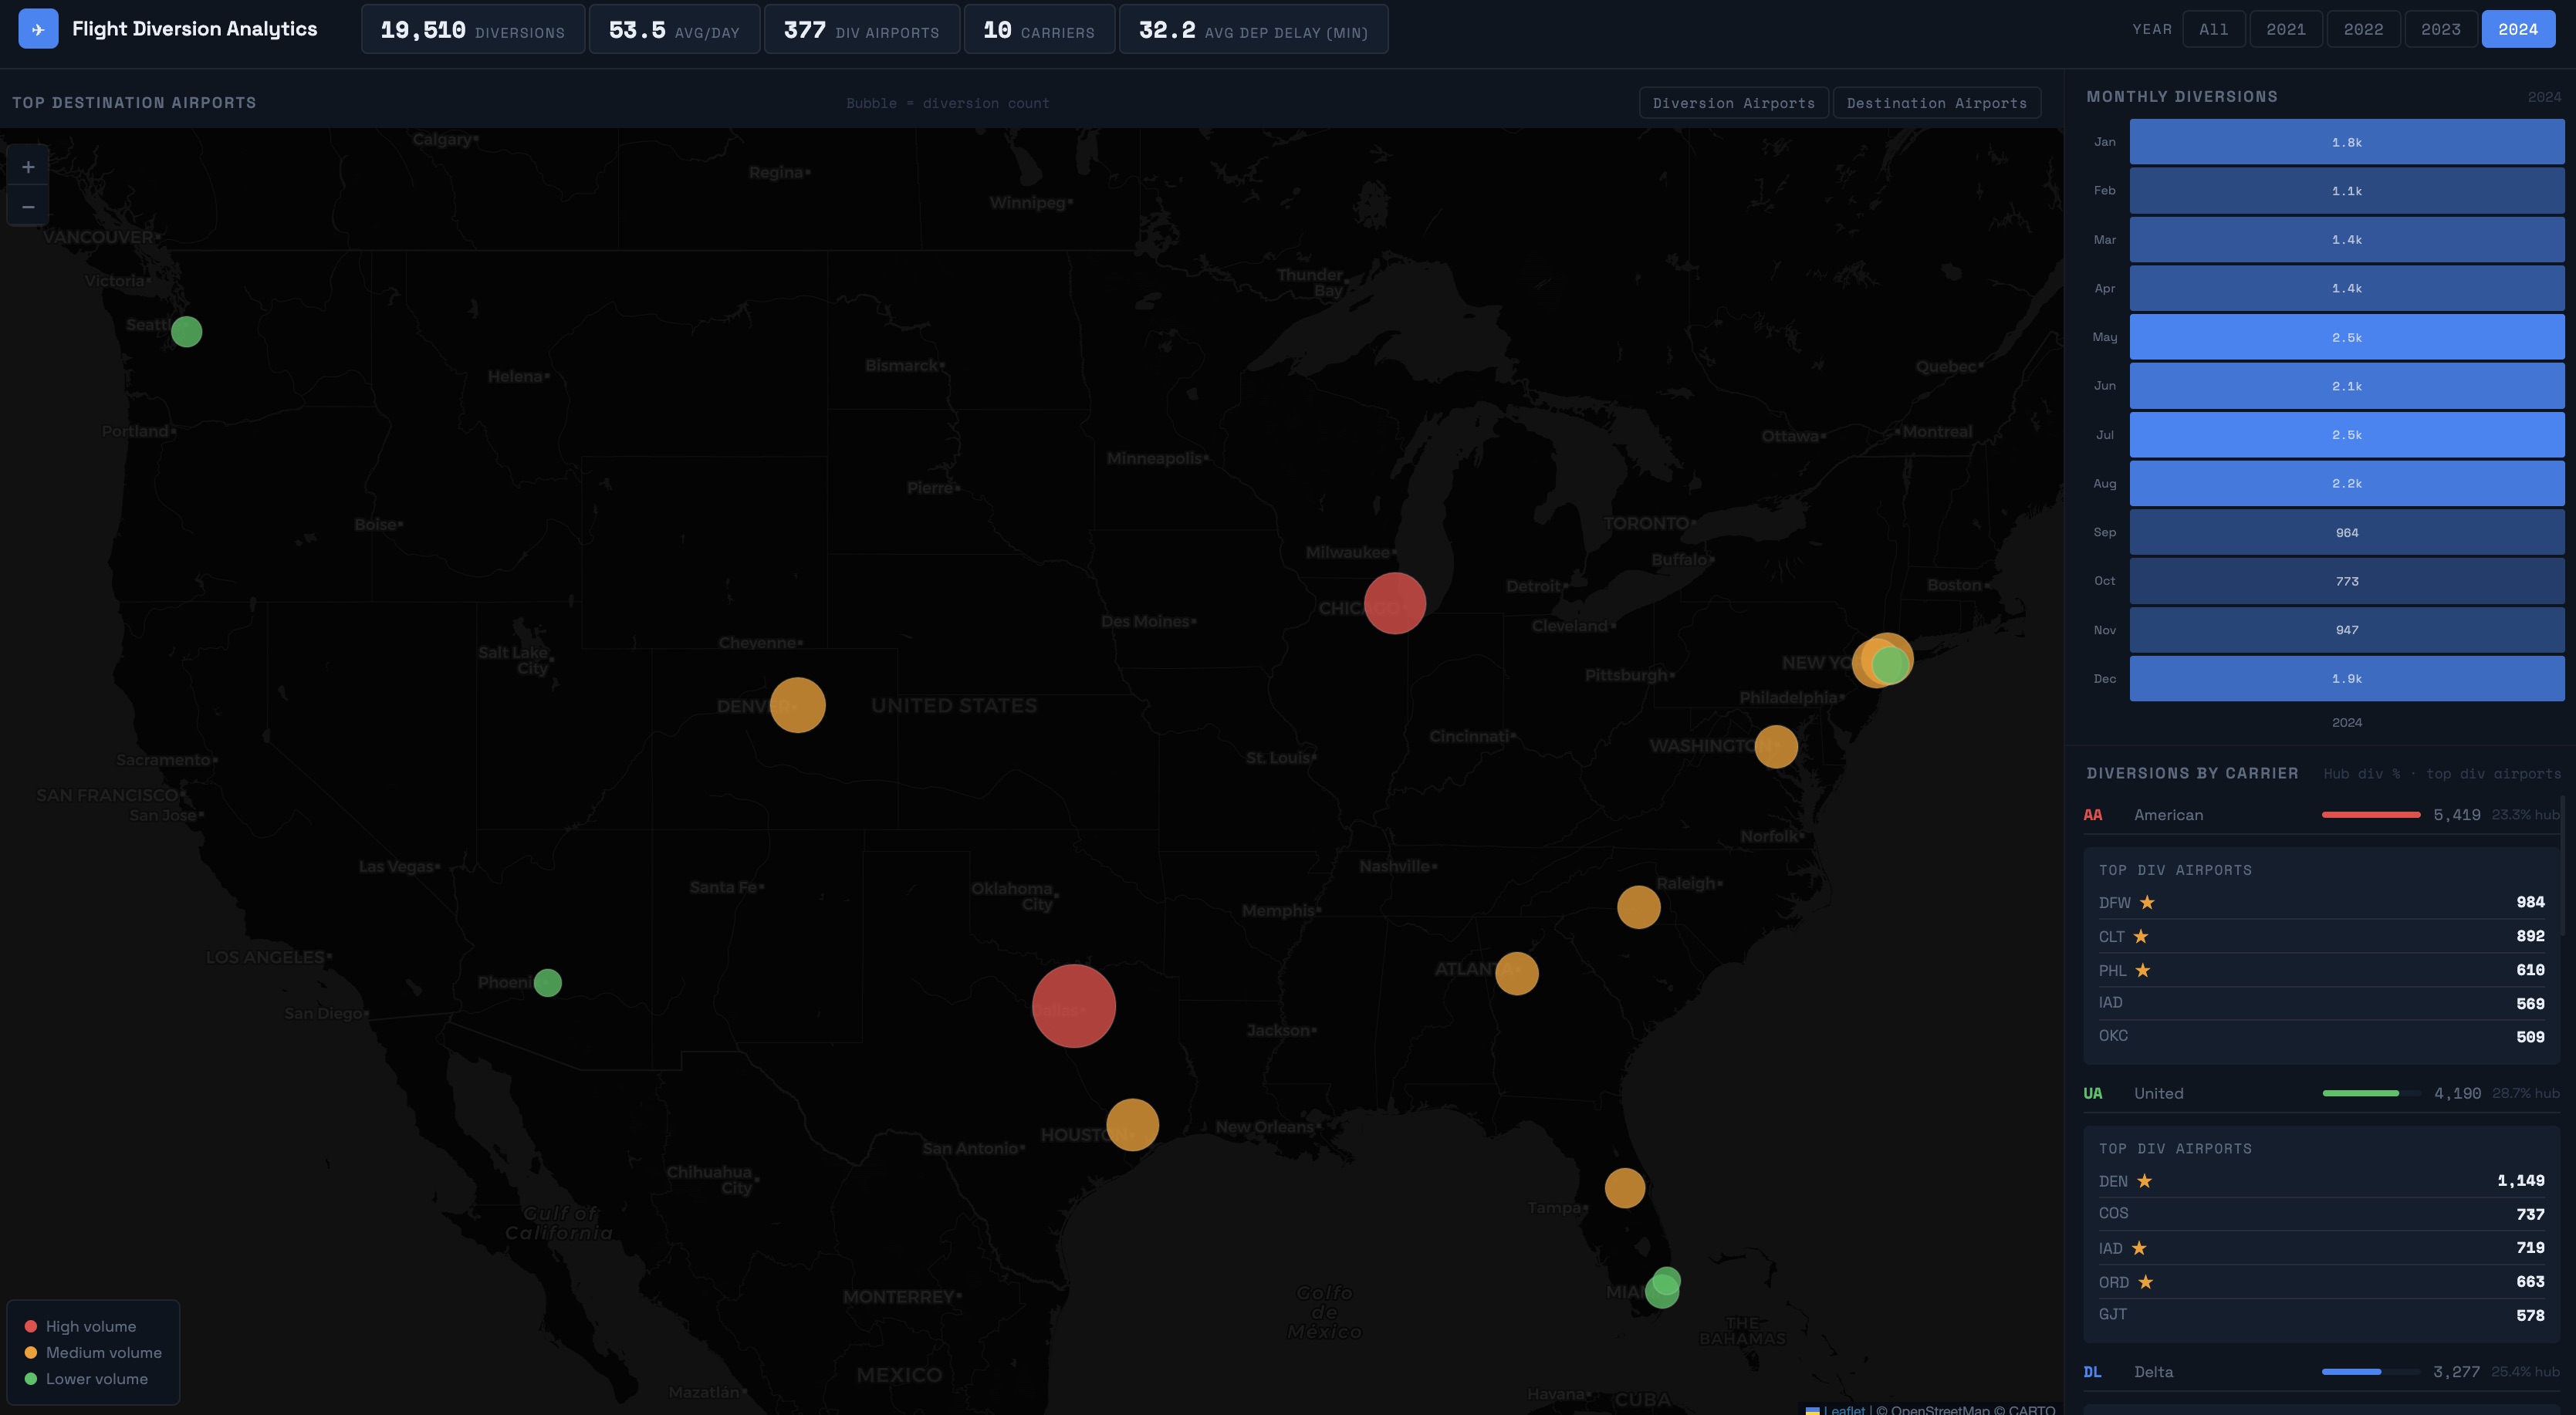Select the All years tab
2576x1415 pixels.
[2214, 28]
